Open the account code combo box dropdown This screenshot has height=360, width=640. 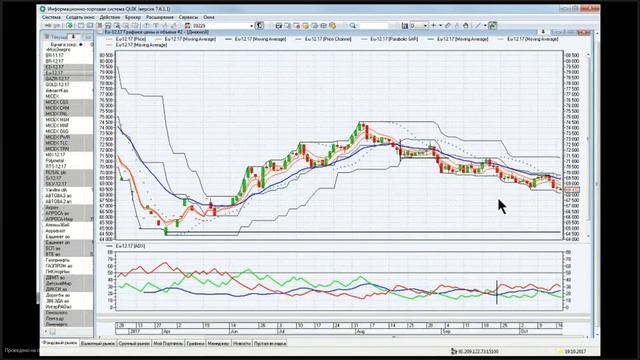[251, 26]
